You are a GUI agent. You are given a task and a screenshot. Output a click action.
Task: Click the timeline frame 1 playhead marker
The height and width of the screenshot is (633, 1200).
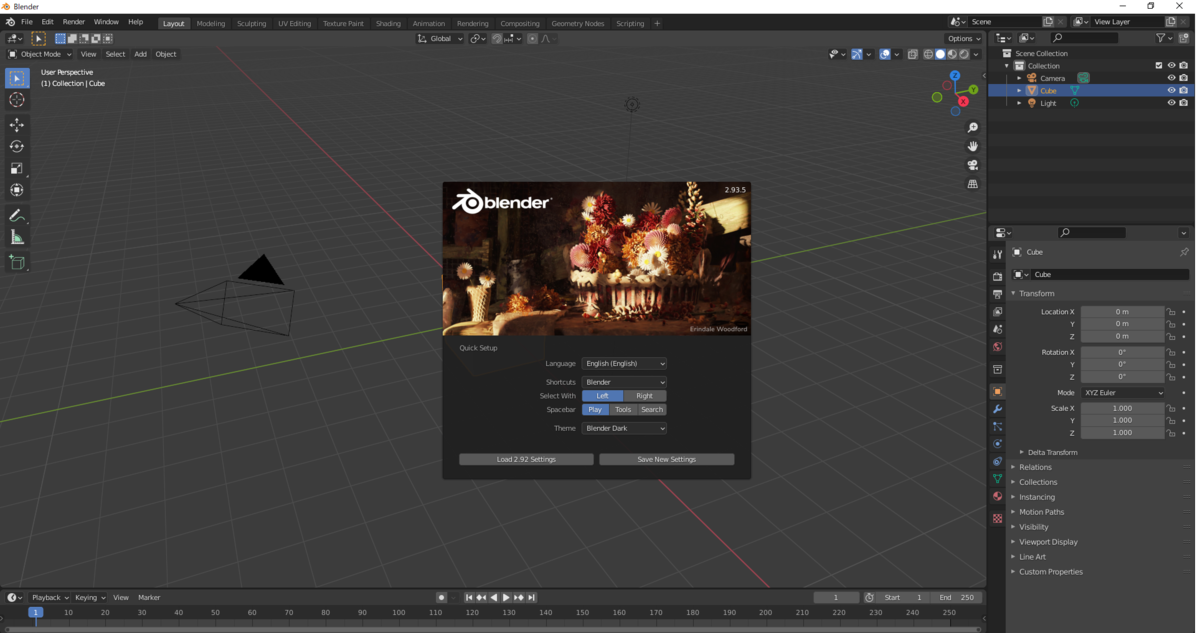(35, 612)
